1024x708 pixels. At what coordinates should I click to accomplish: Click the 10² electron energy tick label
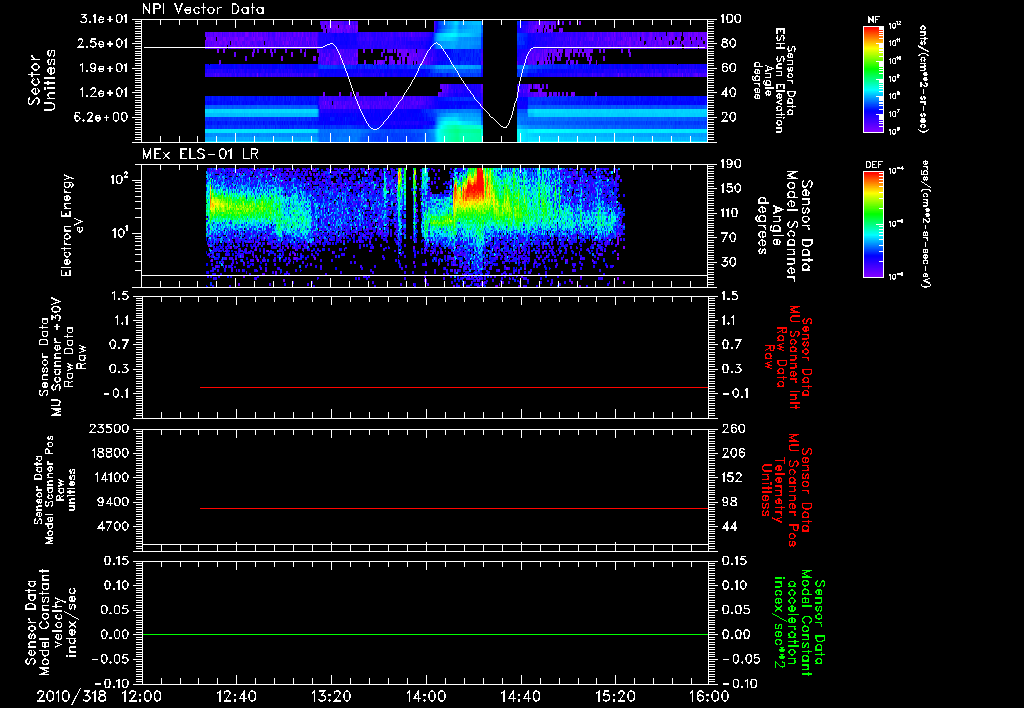[119, 180]
